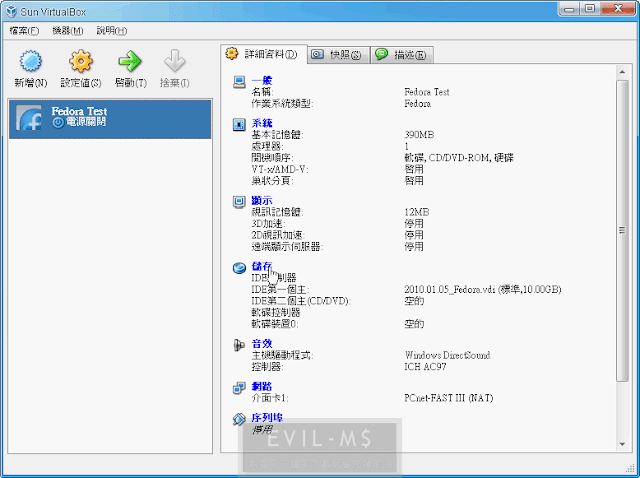This screenshot has height=478, width=640.
Task: Click the 軟碟裝置0 label
Action: point(275,324)
